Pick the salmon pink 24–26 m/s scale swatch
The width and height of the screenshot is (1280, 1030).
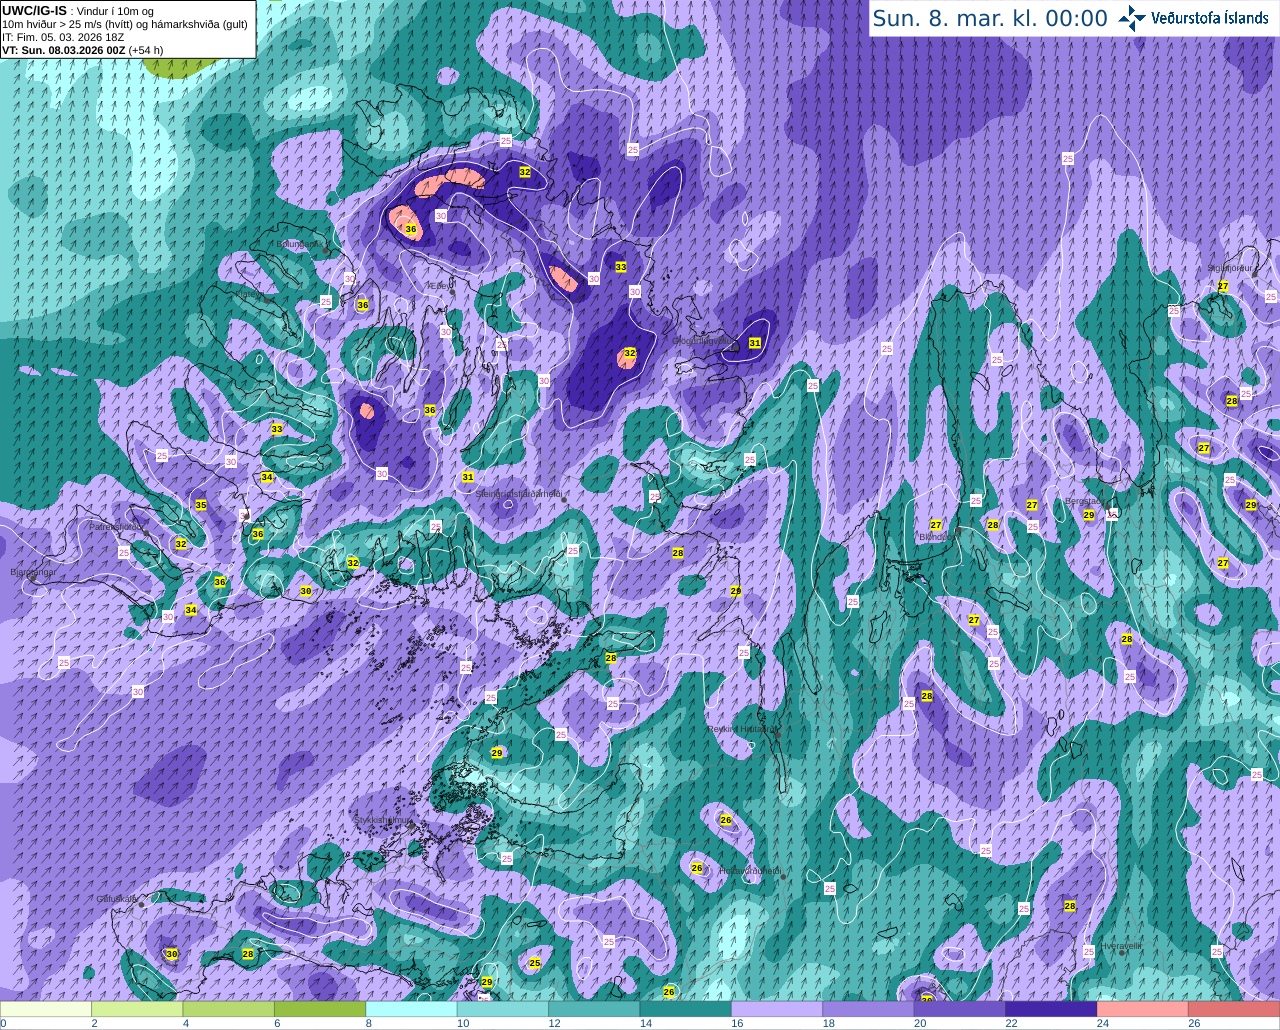1143,1009
